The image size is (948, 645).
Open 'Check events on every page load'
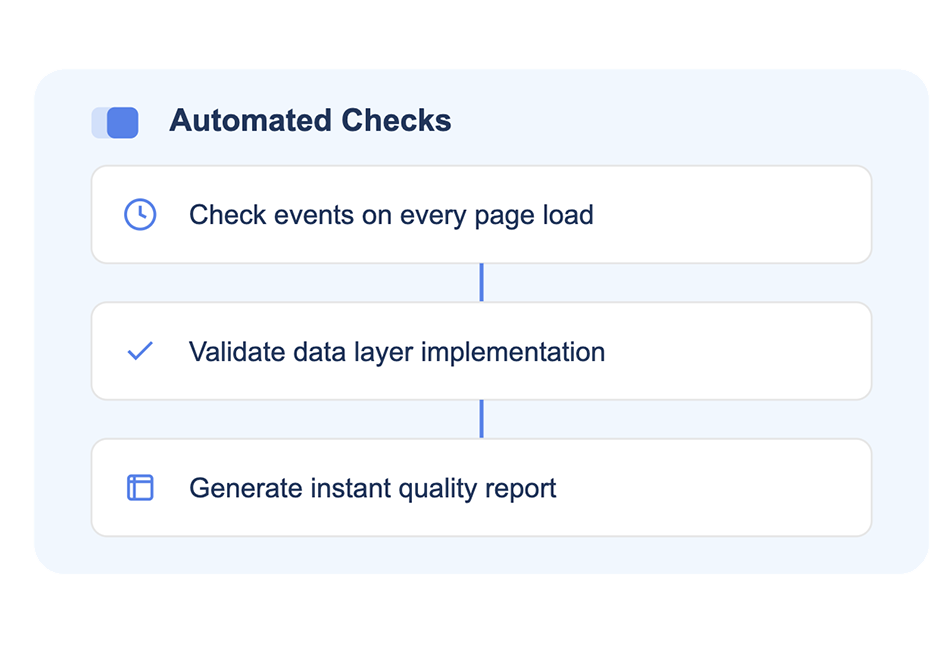point(391,215)
